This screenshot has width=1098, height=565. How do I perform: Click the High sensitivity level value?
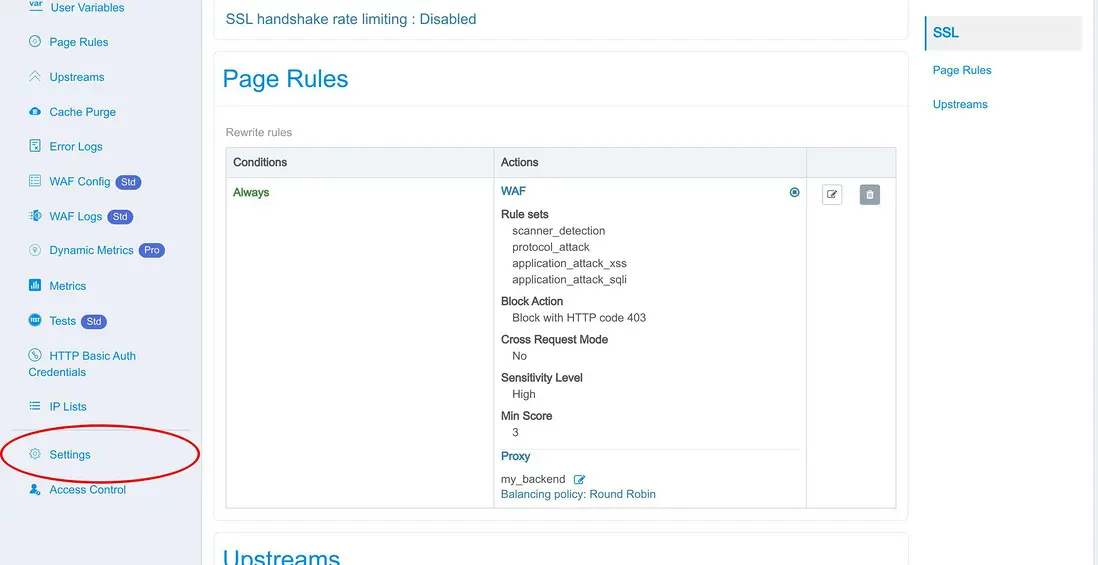pyautogui.click(x=524, y=394)
